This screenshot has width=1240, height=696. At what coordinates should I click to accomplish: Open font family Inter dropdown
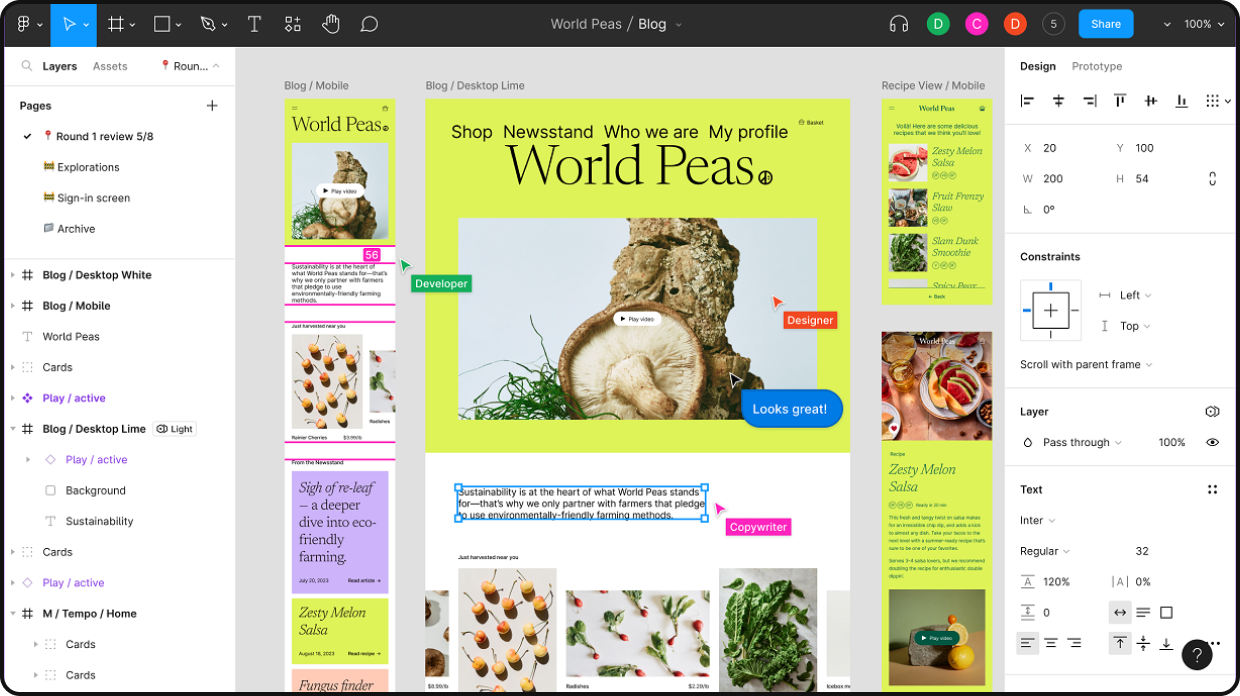pos(1038,520)
